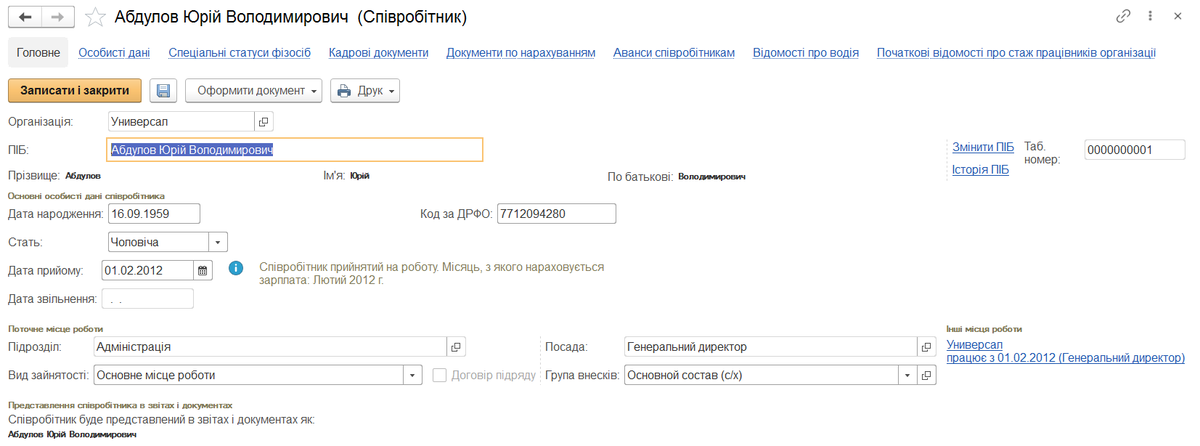Go forward with the right arrow button
The height and width of the screenshot is (446, 1200).
(x=58, y=17)
